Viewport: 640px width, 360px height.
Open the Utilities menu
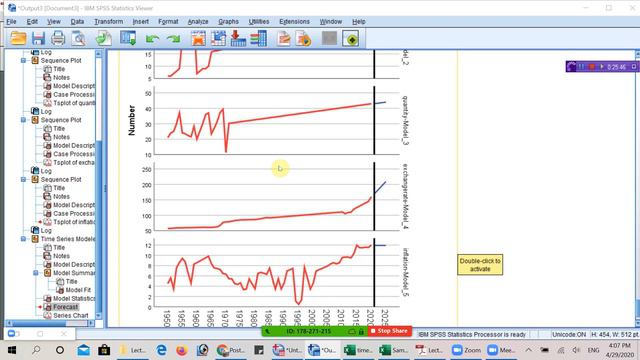pos(259,22)
